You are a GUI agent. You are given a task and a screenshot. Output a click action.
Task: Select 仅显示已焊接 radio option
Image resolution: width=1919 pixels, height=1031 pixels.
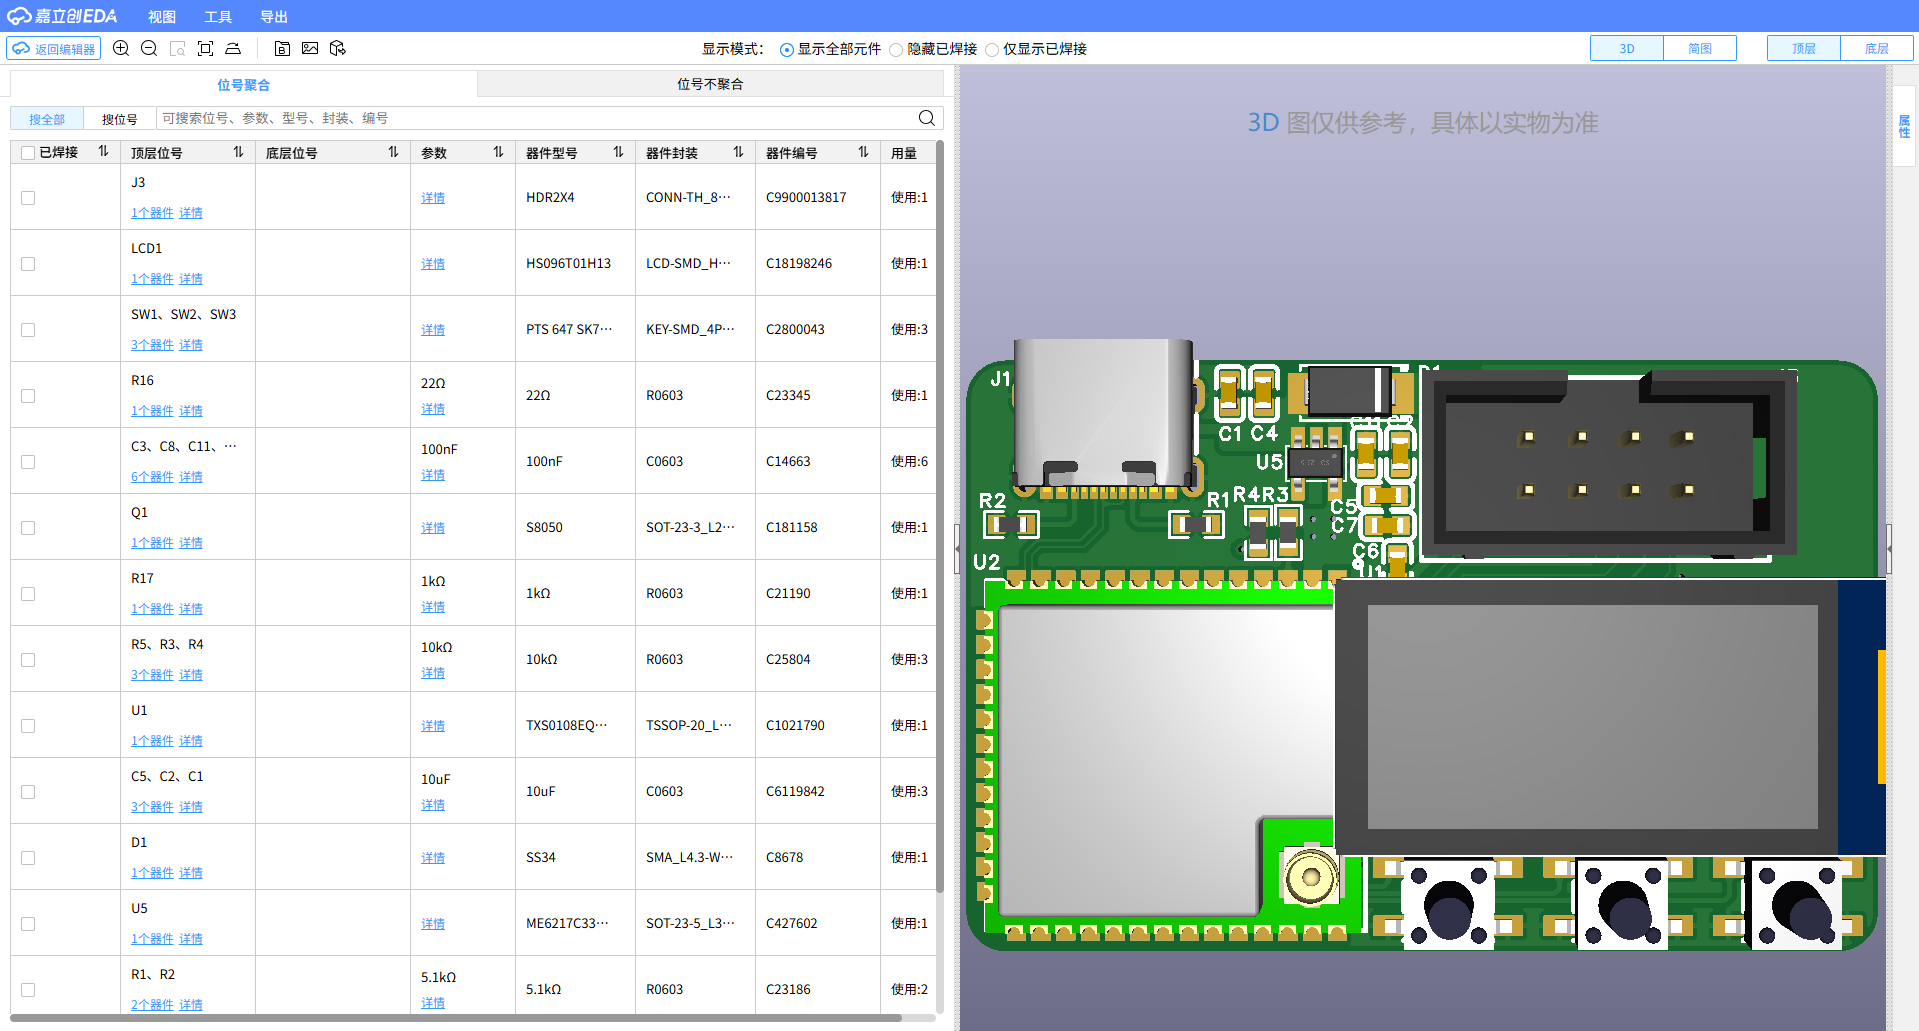pyautogui.click(x=992, y=49)
